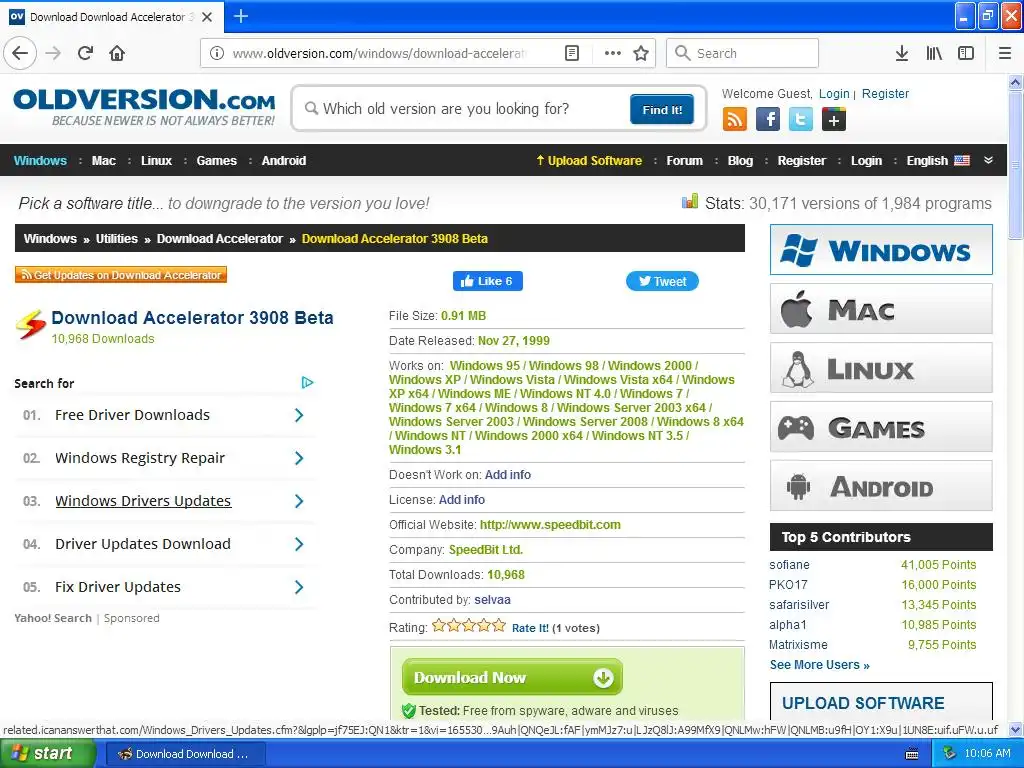Click the Tweet button
This screenshot has width=1024, height=768.
662,281
